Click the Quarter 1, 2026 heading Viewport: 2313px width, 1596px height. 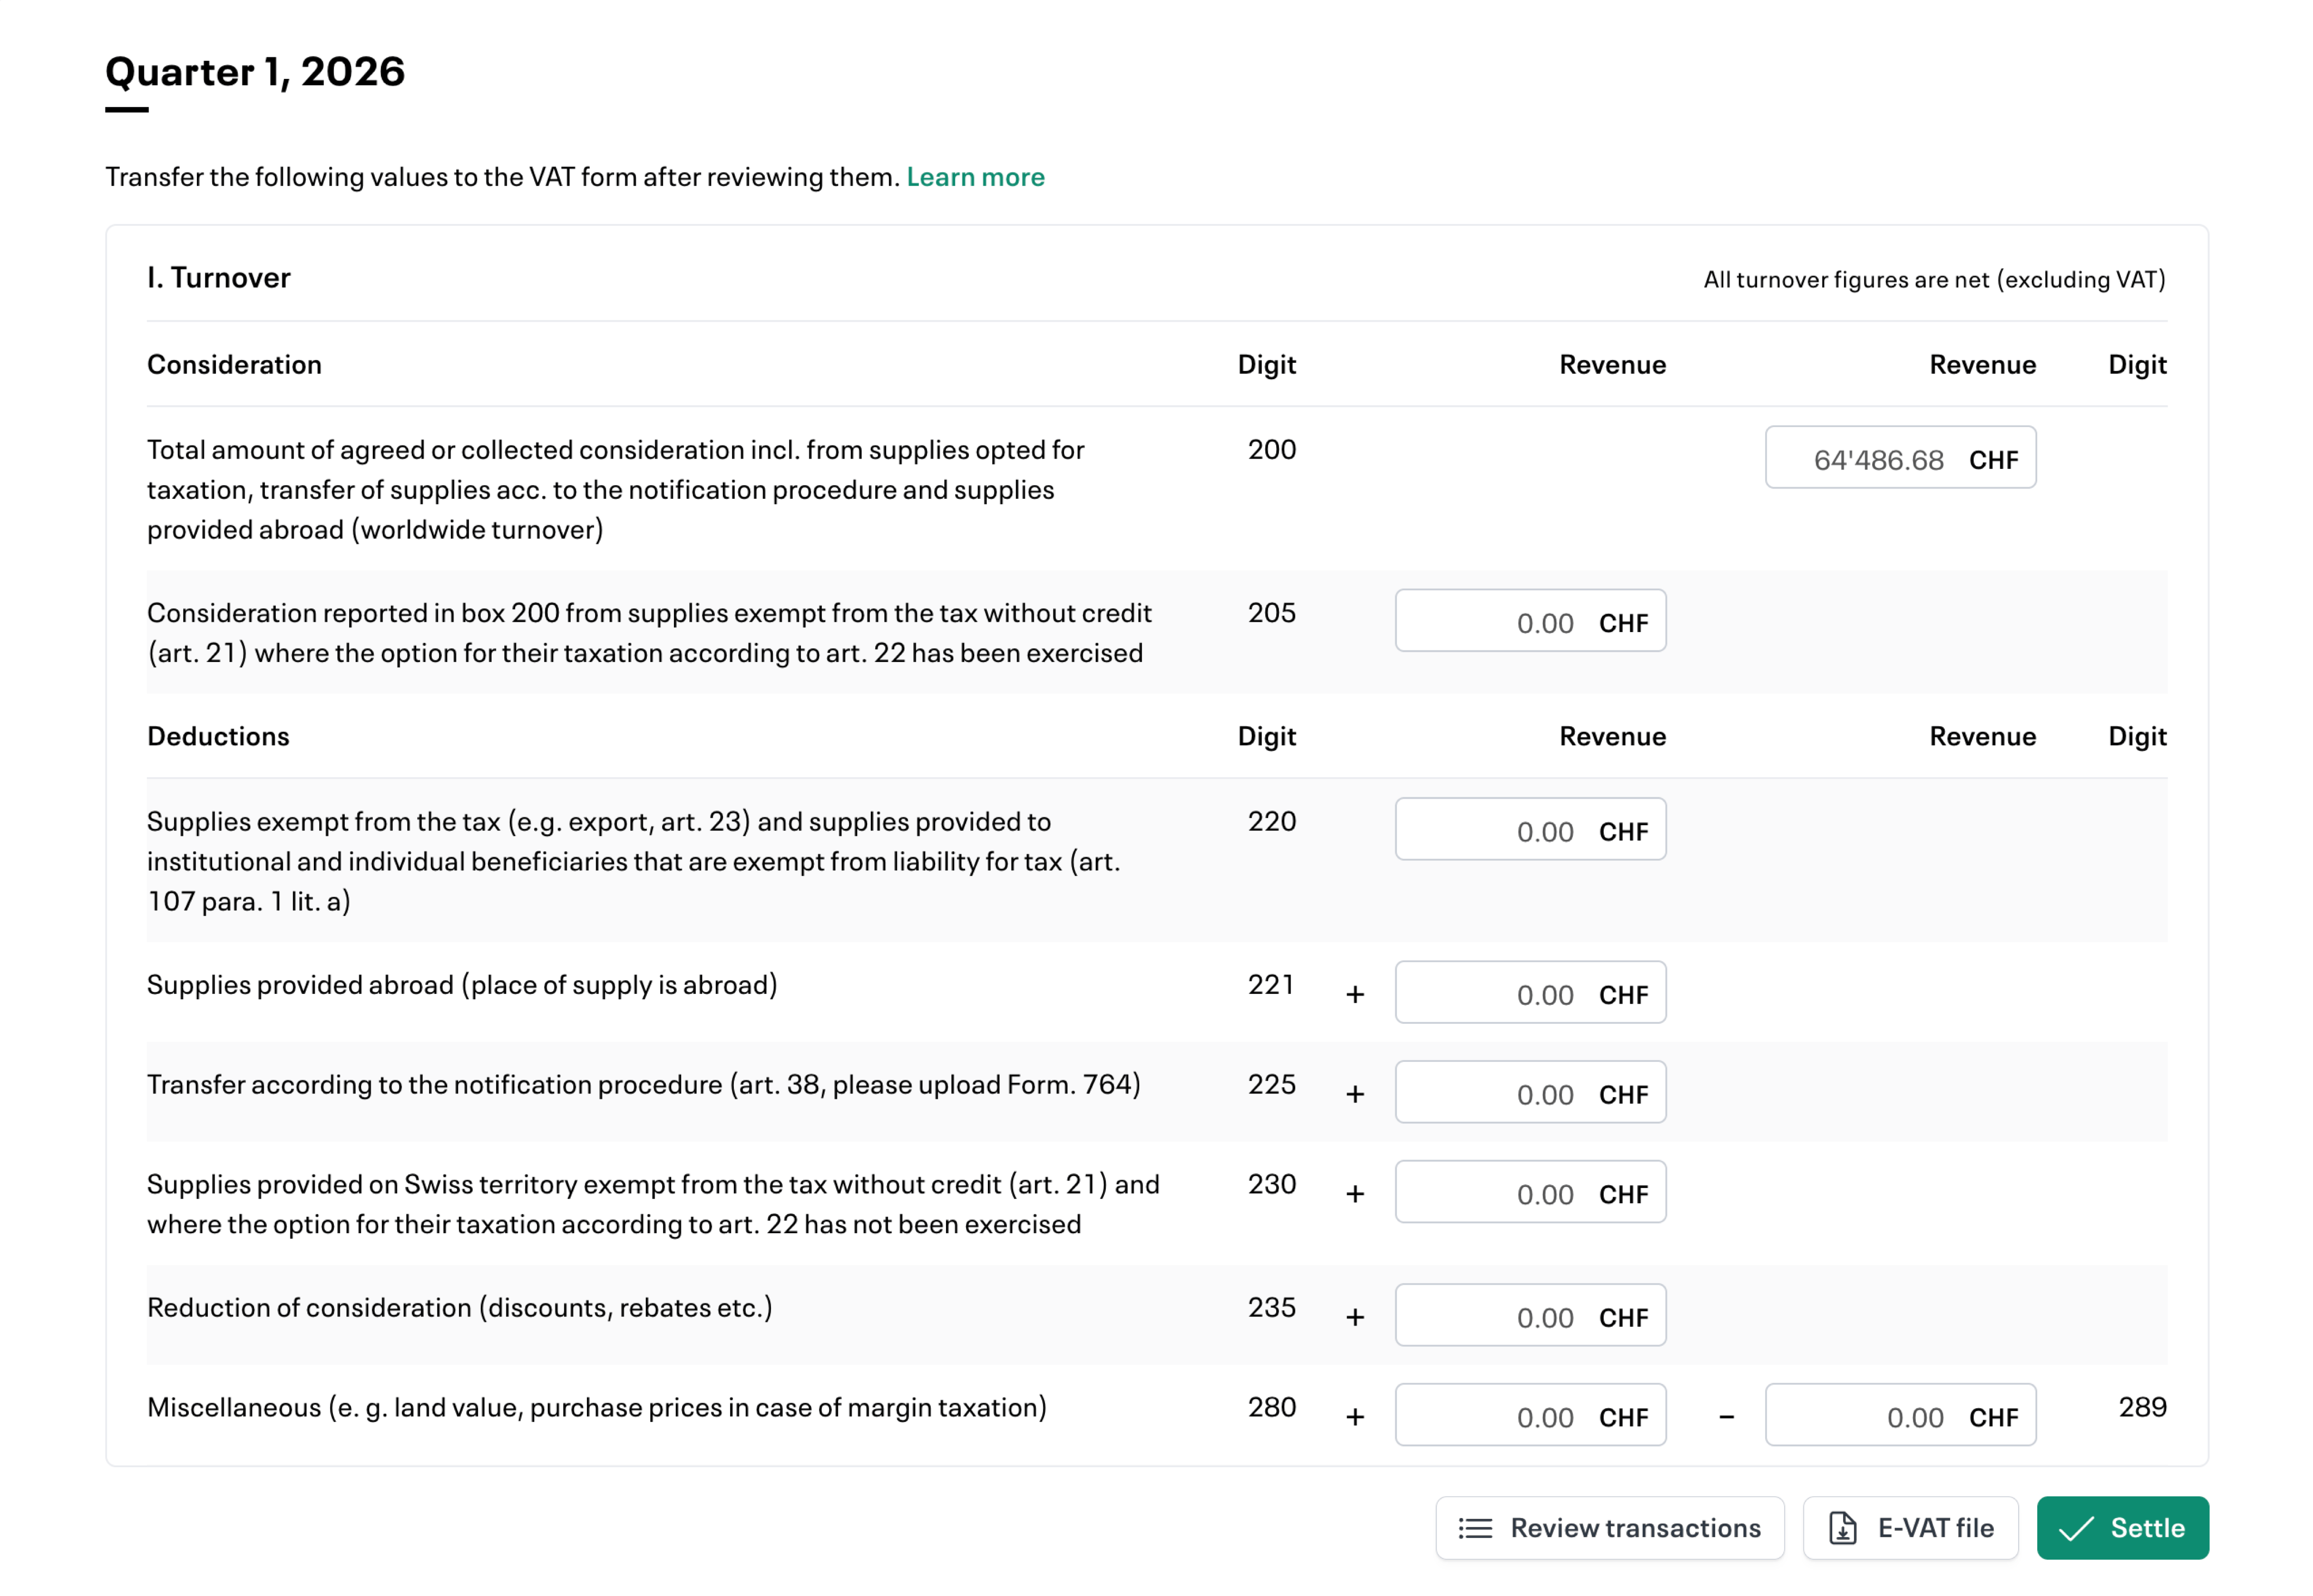point(255,72)
